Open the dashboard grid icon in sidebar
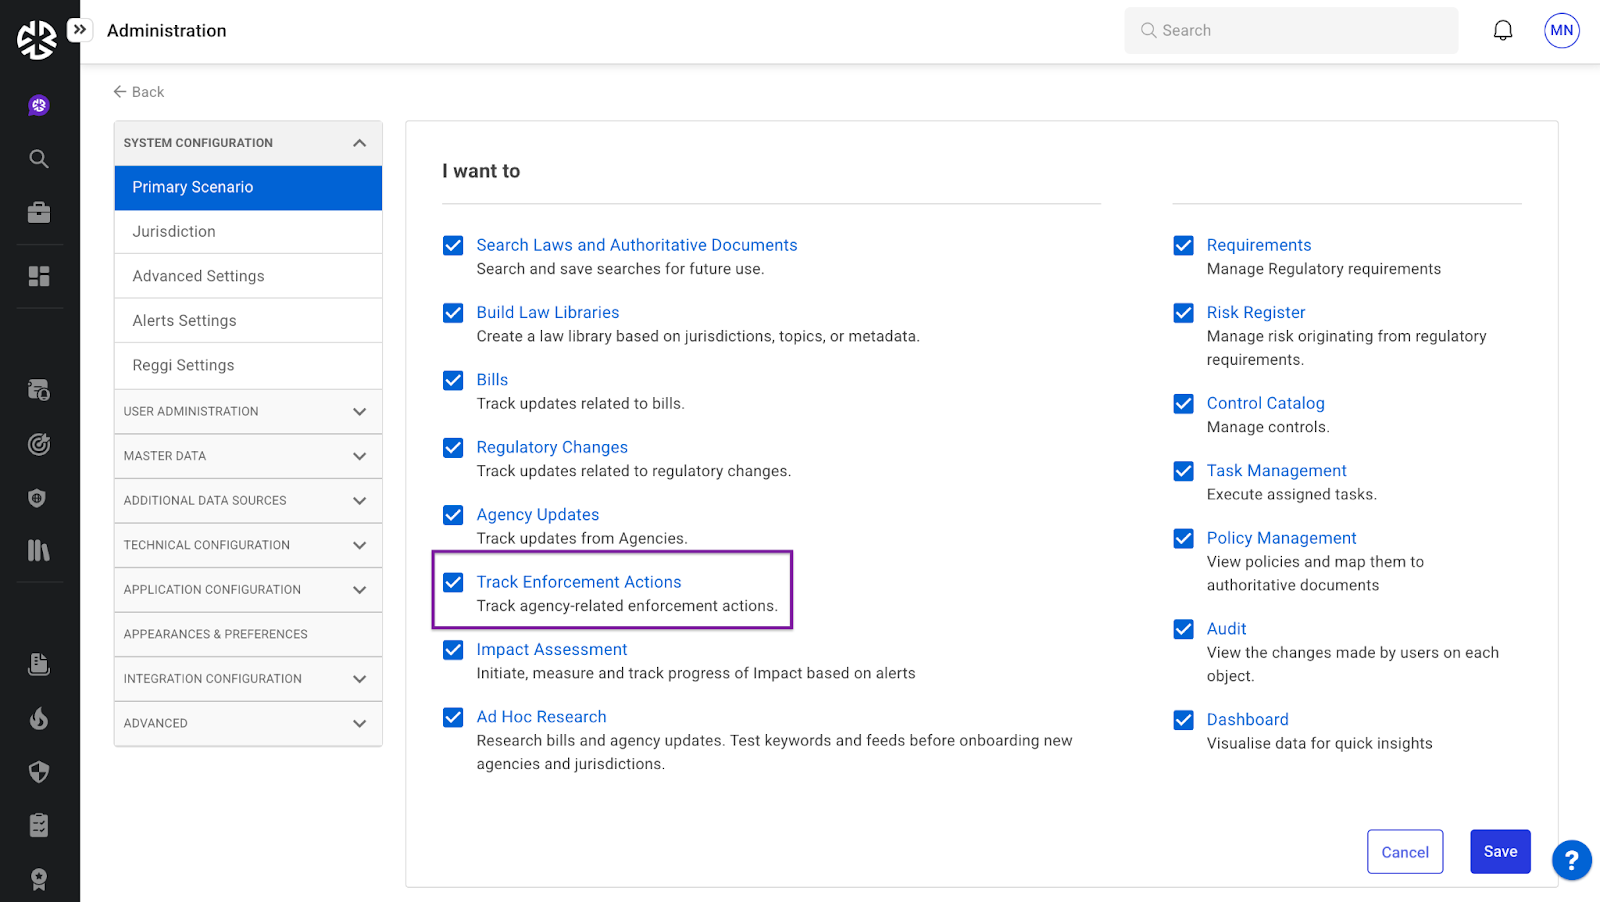This screenshot has height=902, width=1600. click(39, 276)
